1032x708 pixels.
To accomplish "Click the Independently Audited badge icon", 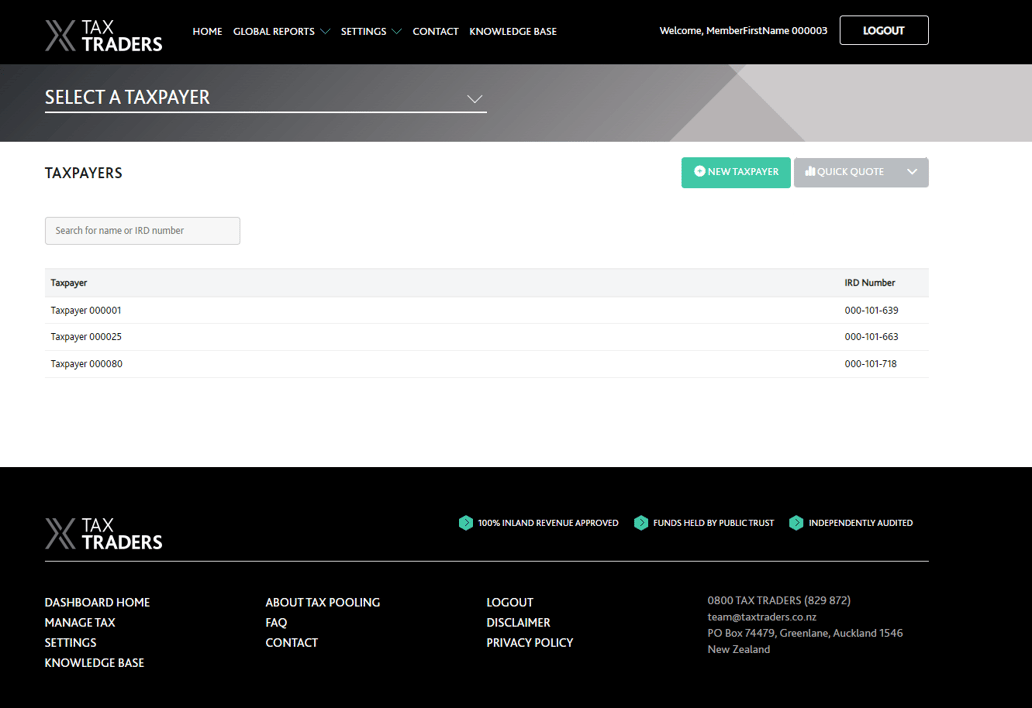I will 796,523.
